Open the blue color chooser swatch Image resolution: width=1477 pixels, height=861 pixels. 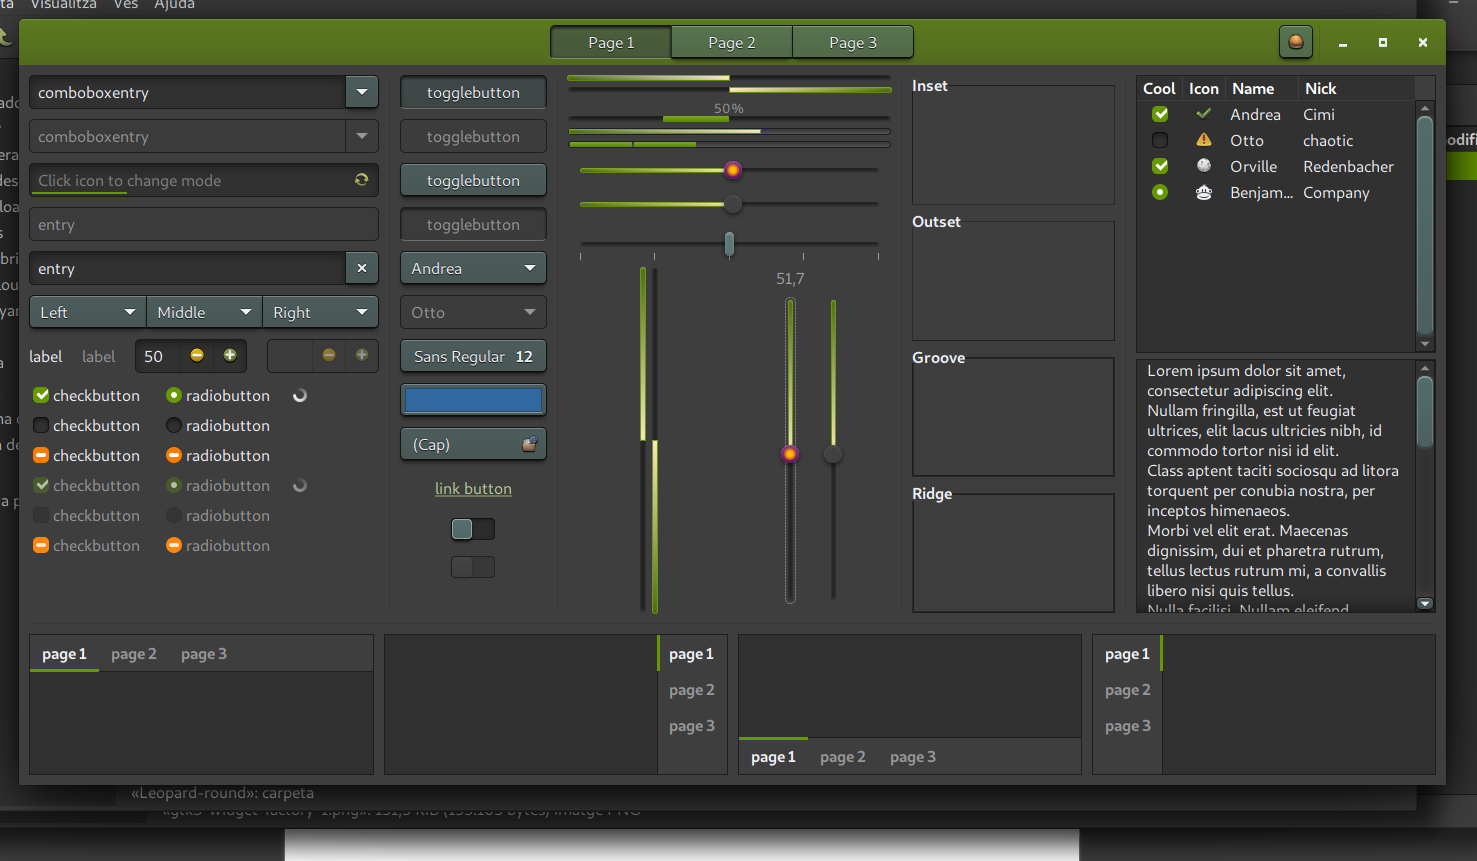point(473,400)
